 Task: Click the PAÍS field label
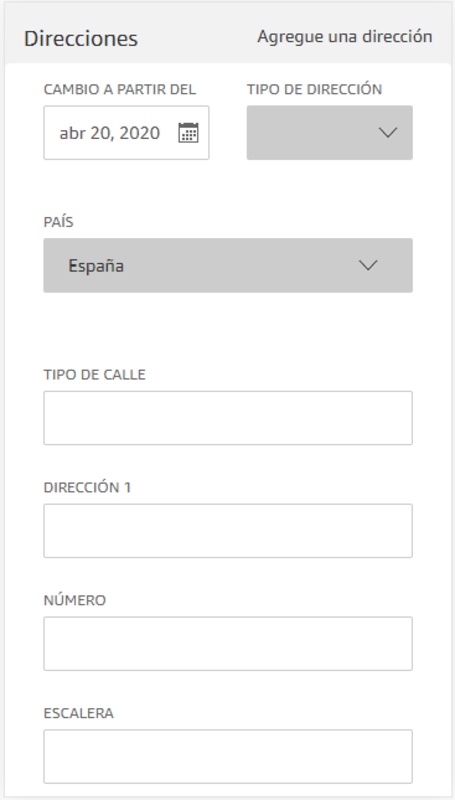[59, 222]
